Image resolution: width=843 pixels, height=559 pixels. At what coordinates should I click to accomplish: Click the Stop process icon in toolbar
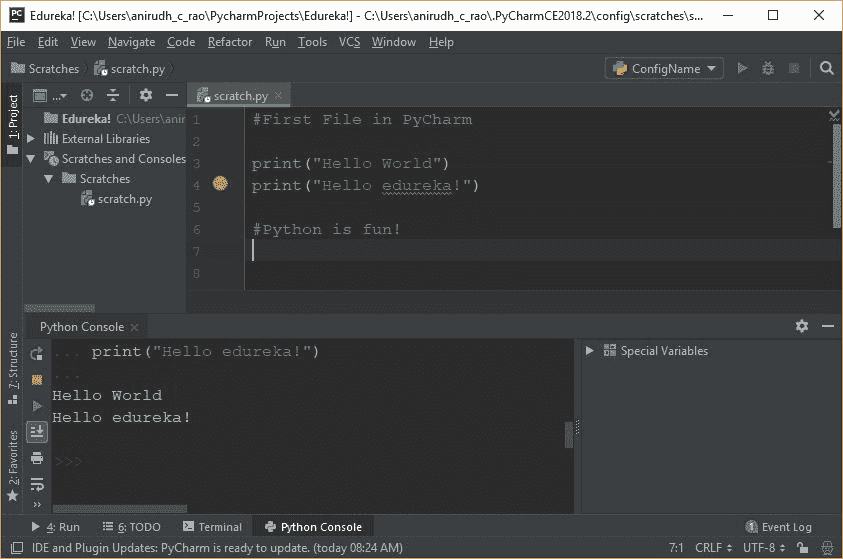point(794,68)
